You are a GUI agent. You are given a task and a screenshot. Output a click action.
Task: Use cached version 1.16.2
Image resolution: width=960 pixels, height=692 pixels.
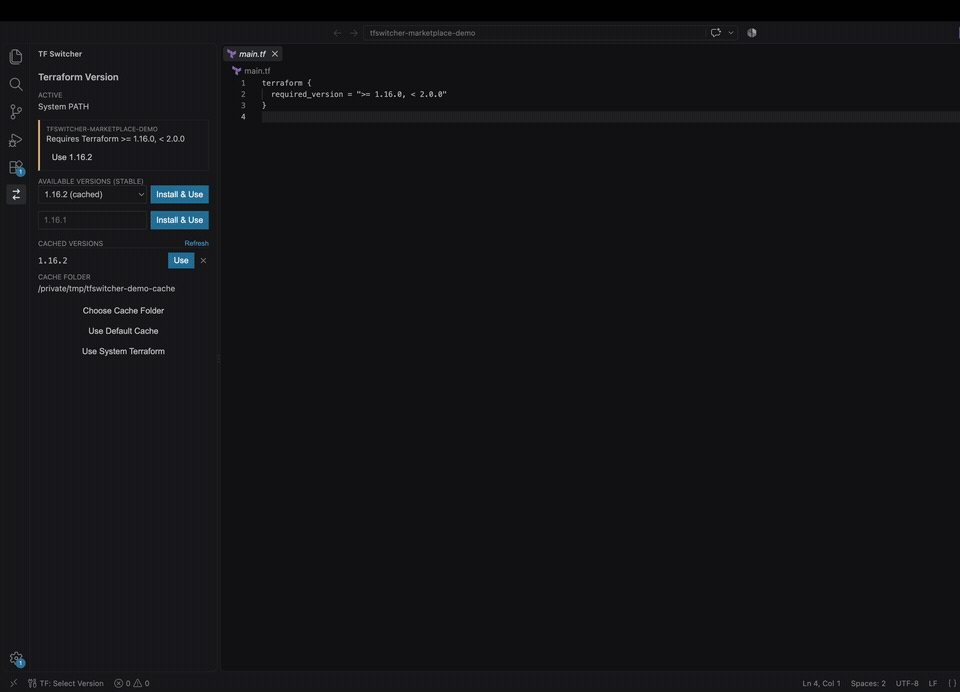click(x=181, y=260)
